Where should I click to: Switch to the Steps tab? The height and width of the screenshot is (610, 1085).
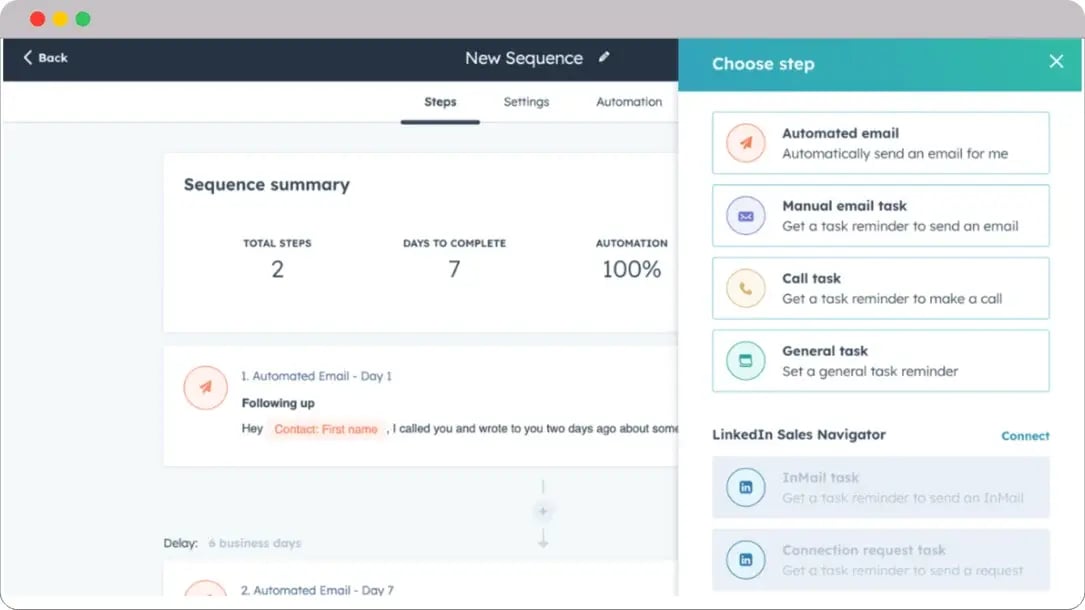point(440,102)
